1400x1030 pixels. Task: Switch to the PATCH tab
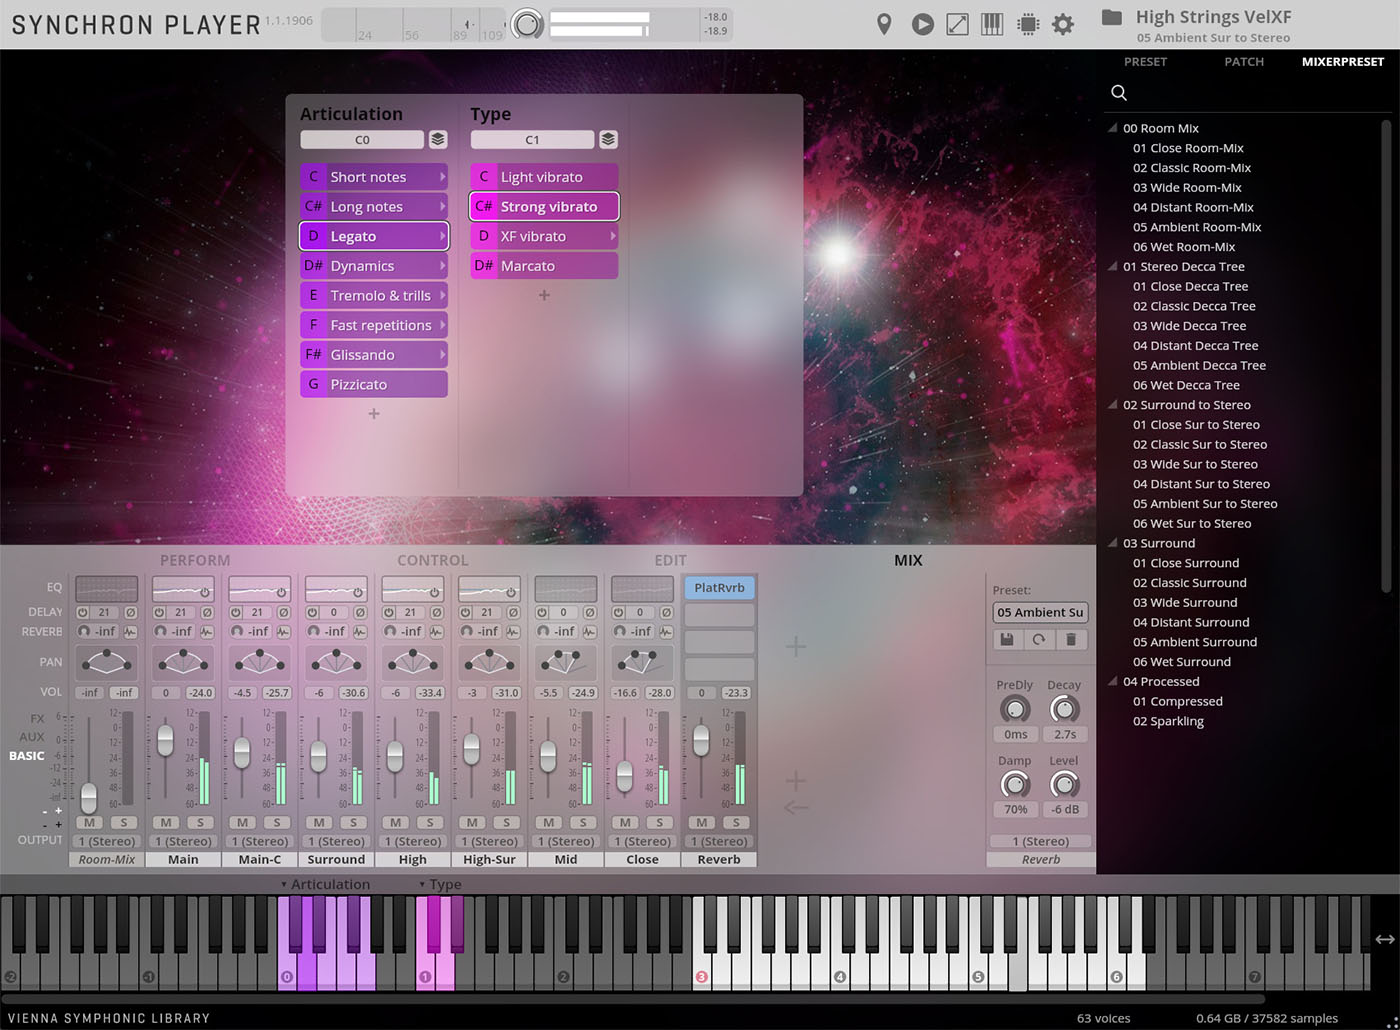tap(1243, 61)
